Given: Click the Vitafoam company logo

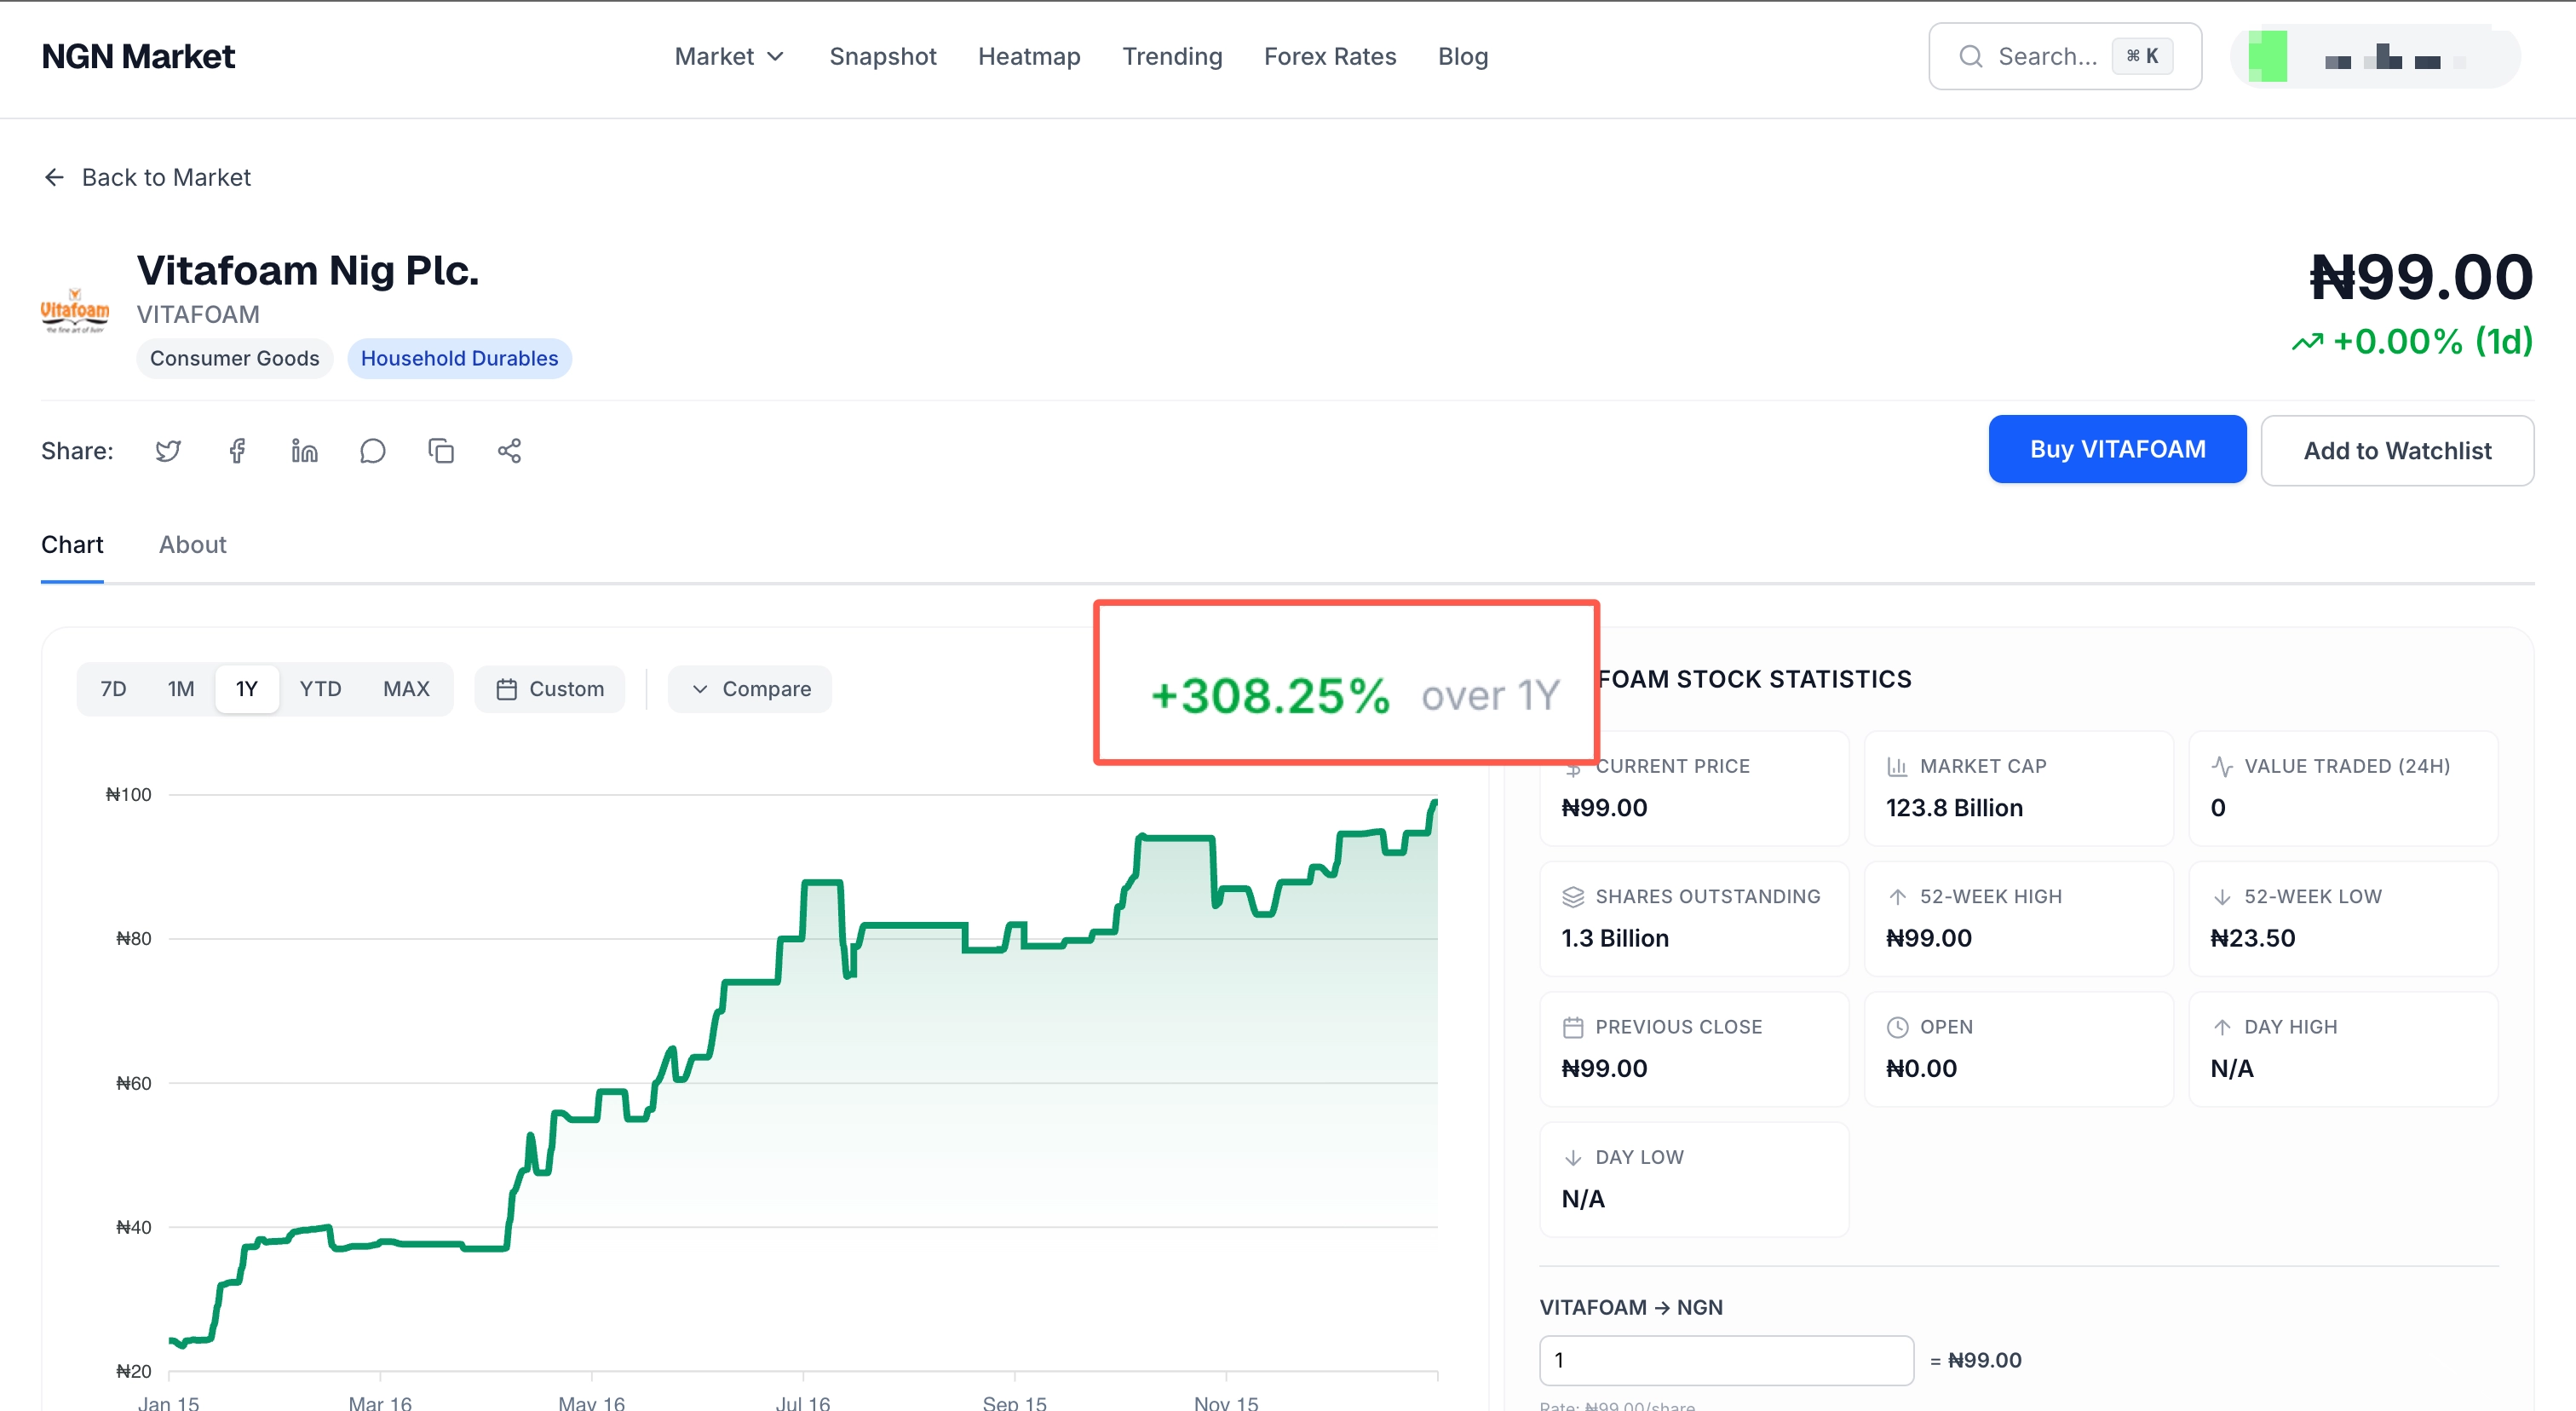Looking at the screenshot, I should [x=75, y=311].
